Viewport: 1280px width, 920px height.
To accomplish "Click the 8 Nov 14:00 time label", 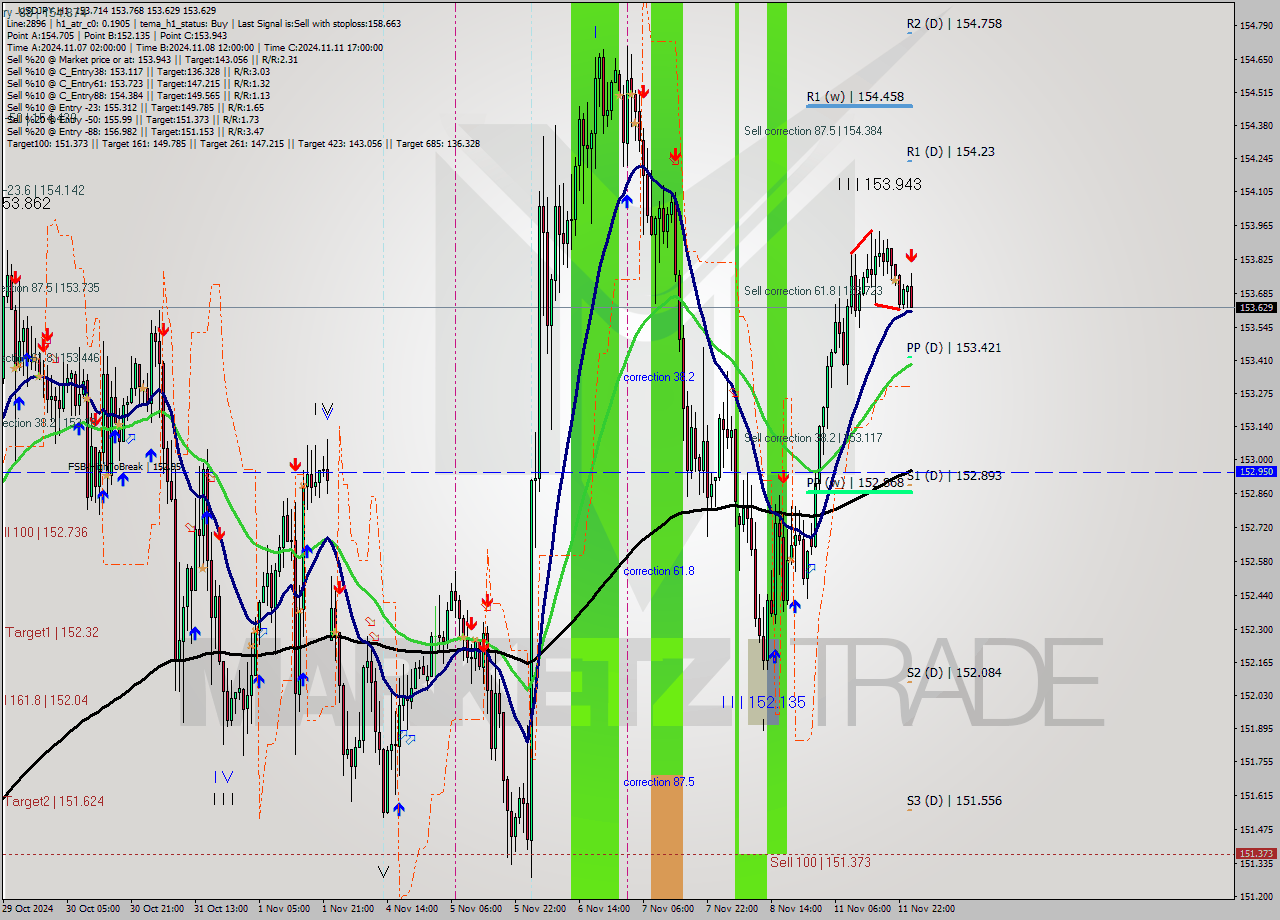I will (x=796, y=909).
